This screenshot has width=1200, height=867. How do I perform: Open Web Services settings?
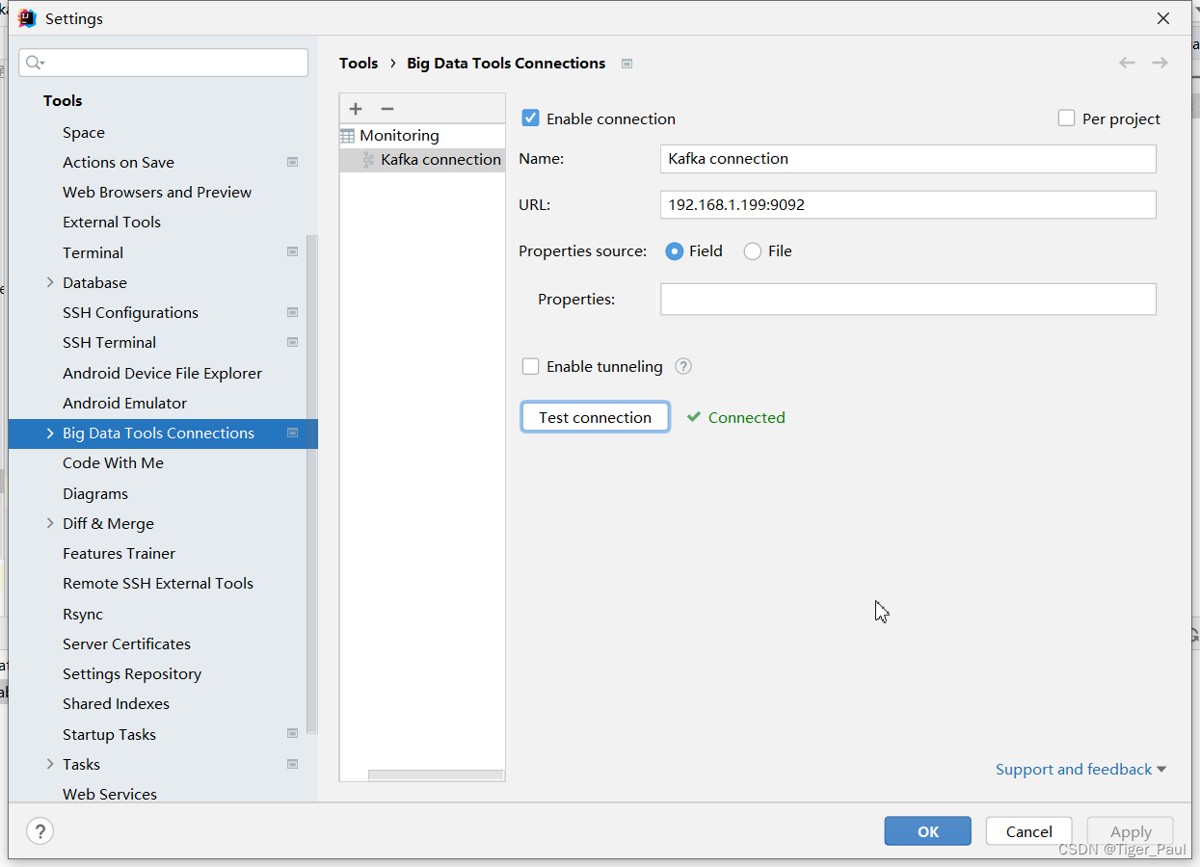(109, 794)
